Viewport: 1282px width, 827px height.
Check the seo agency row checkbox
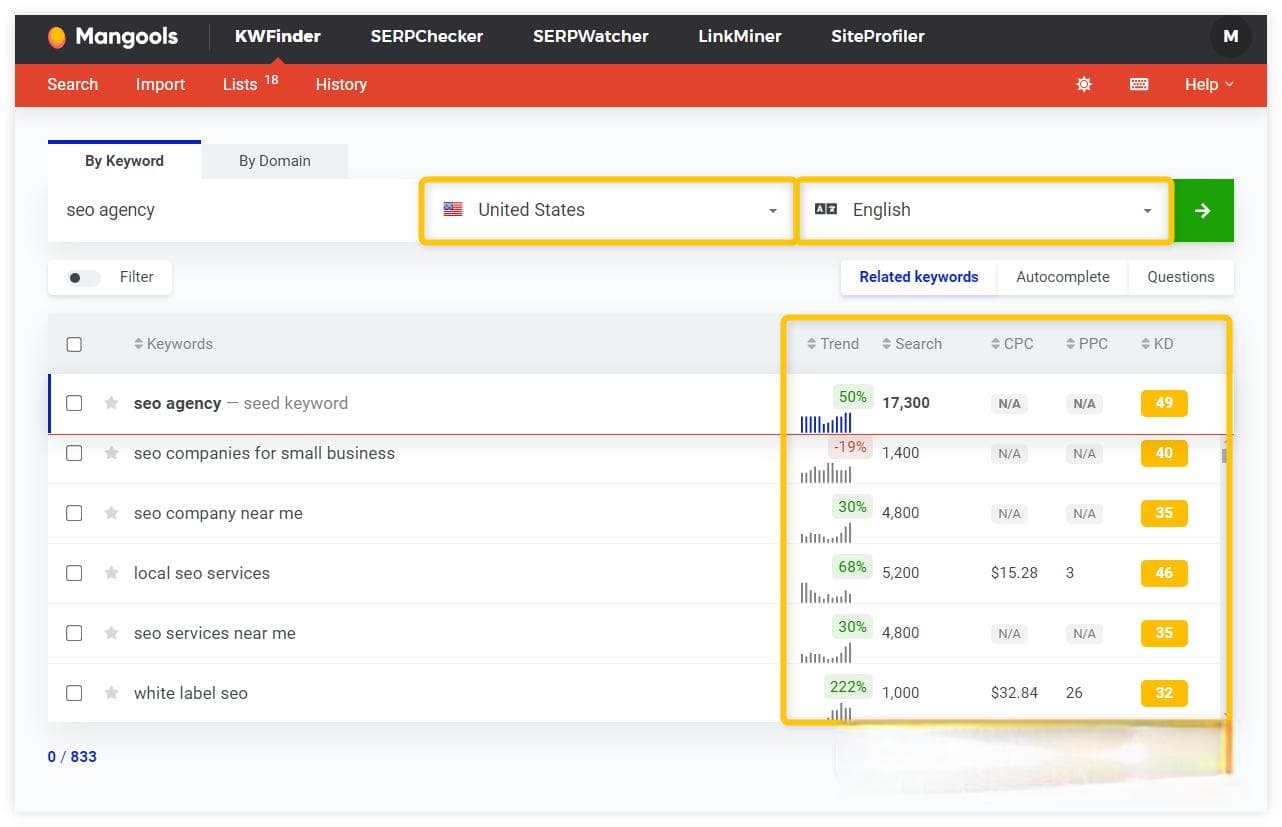(74, 403)
